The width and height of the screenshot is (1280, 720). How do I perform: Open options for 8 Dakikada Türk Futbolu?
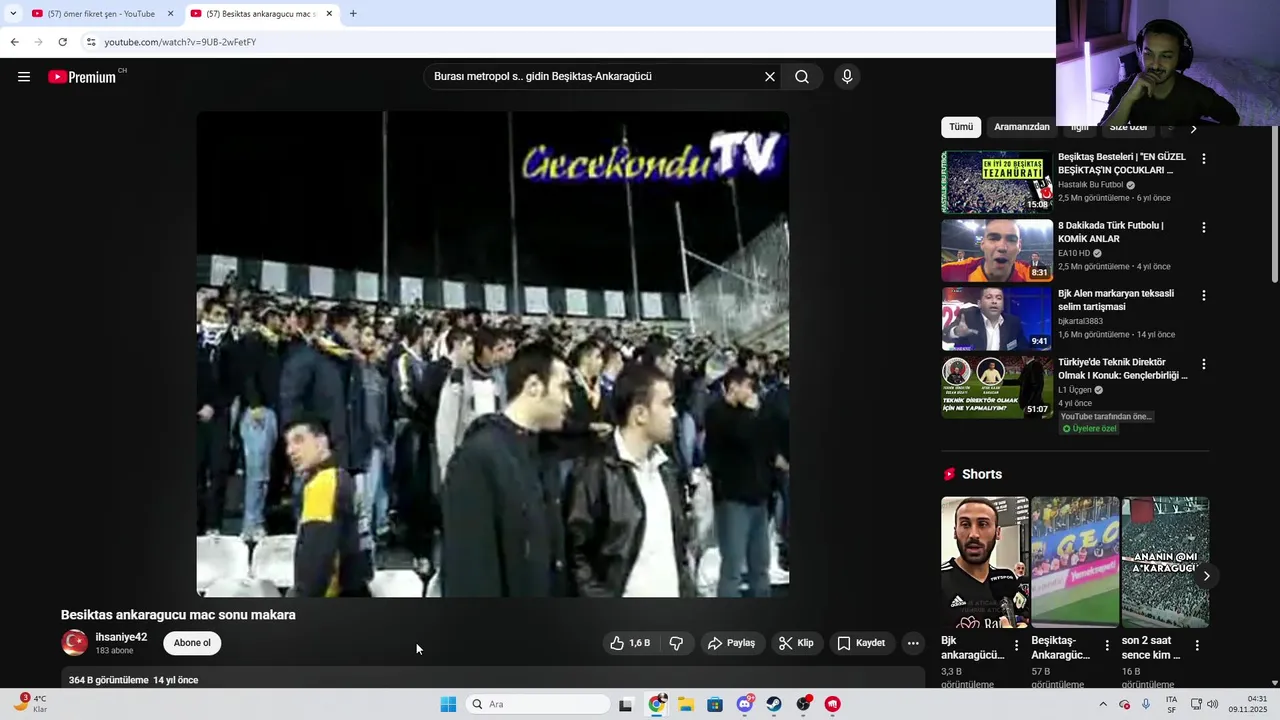(x=1203, y=227)
